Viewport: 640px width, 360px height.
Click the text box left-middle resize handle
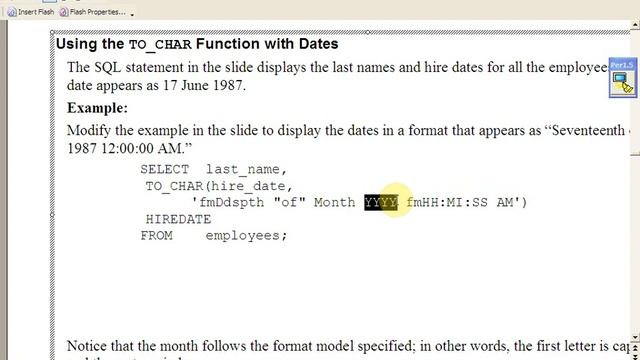[52, 214]
